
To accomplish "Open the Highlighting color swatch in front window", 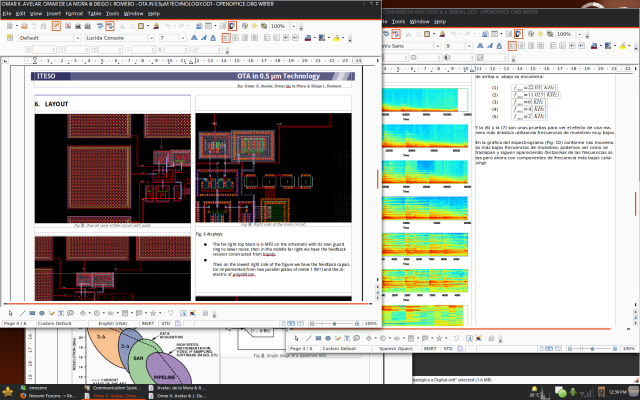I will point(322,38).
